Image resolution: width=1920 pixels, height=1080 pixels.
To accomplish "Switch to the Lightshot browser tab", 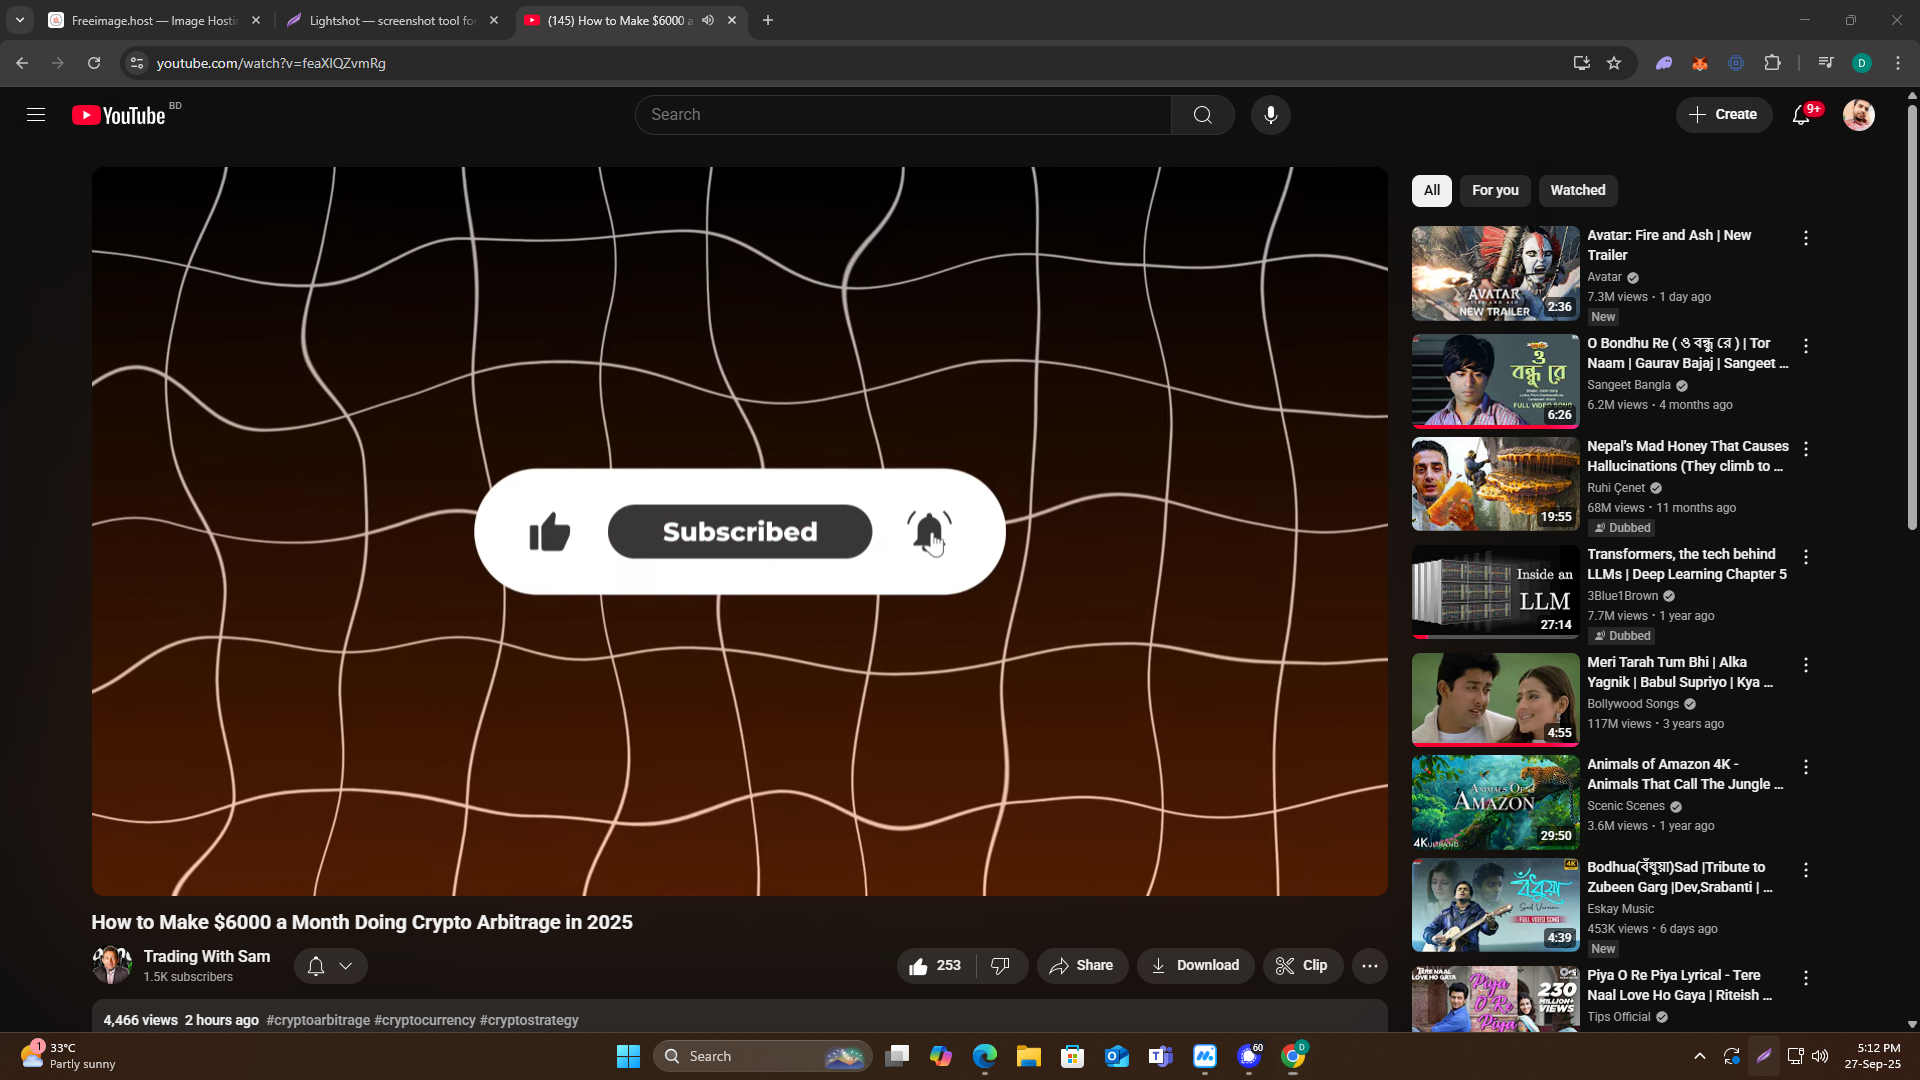I will pos(392,20).
